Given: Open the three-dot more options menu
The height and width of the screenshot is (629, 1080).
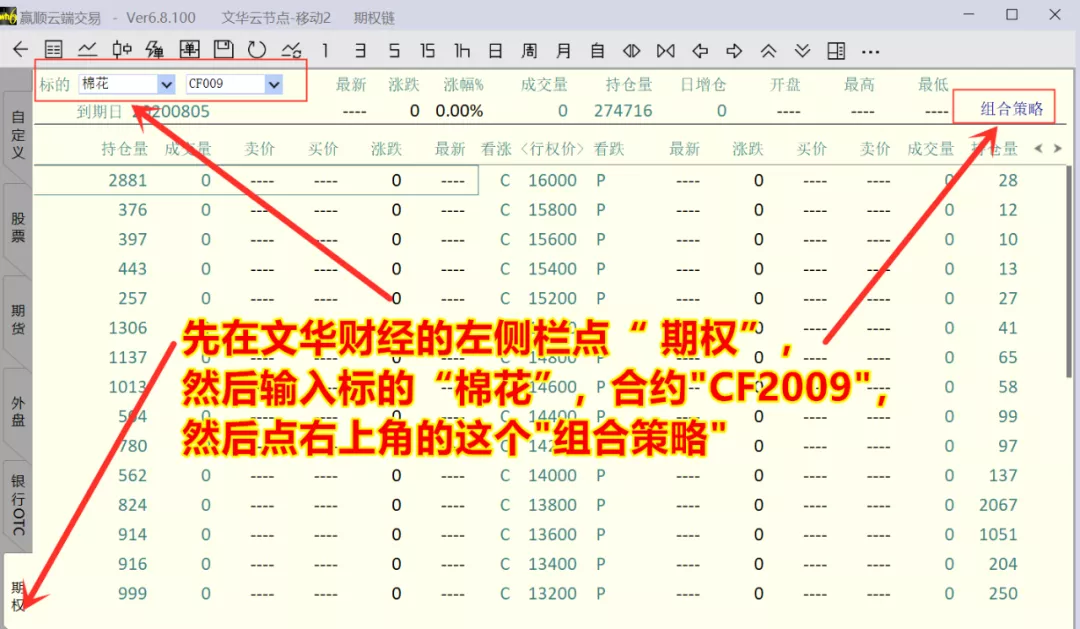Looking at the screenshot, I should (871, 51).
